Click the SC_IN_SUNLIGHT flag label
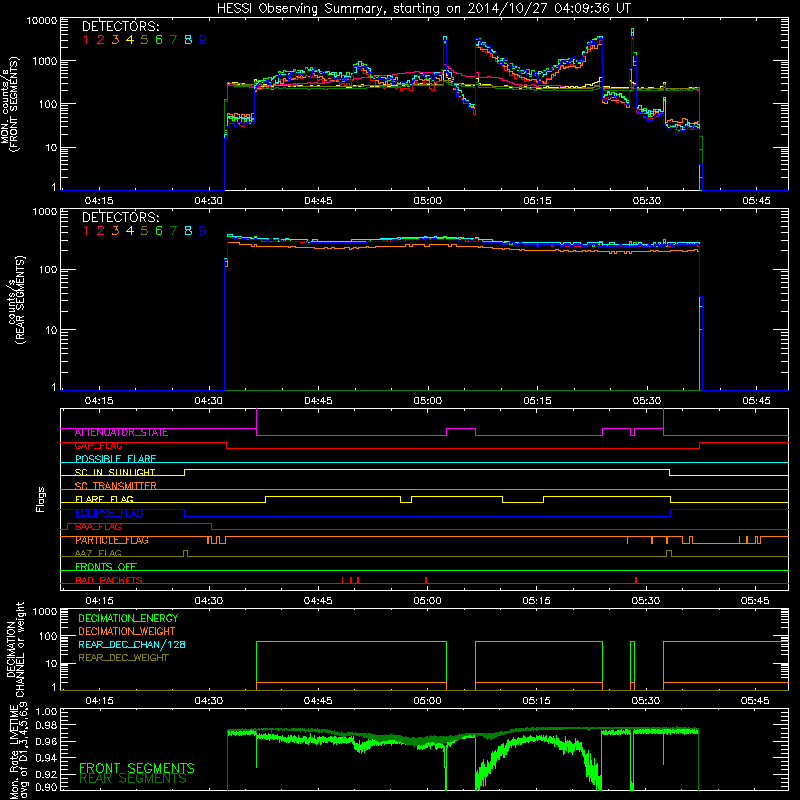Image resolution: width=800 pixels, height=800 pixels. click(115, 472)
